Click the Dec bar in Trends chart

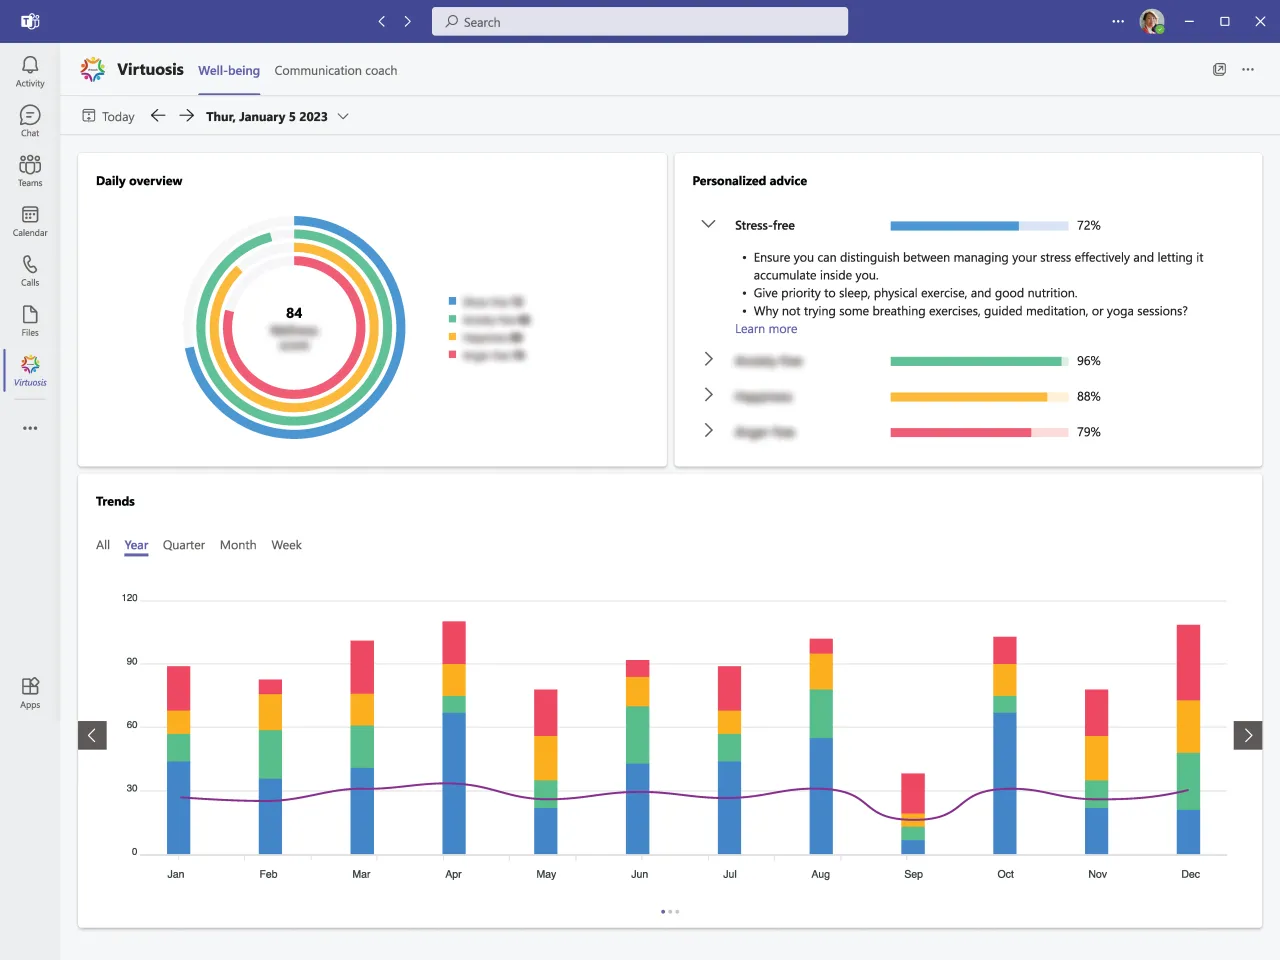(1189, 739)
